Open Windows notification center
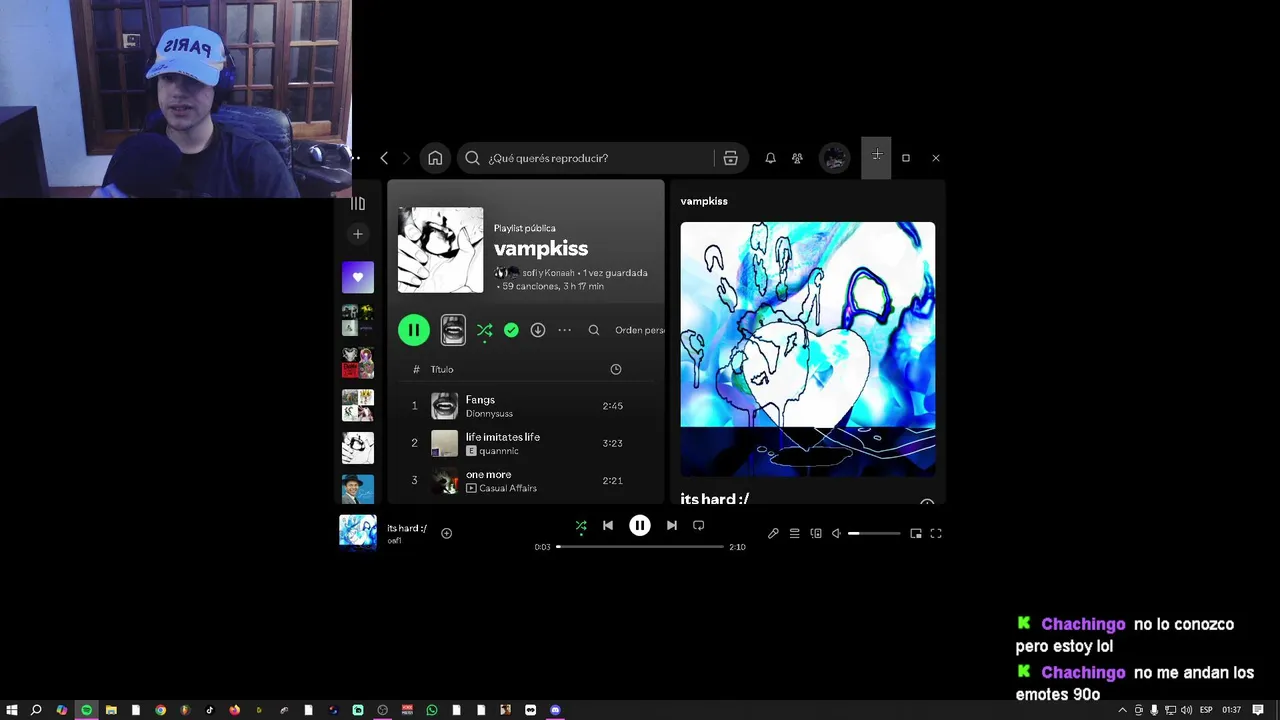Screen dimensions: 1280x720 (1258, 710)
